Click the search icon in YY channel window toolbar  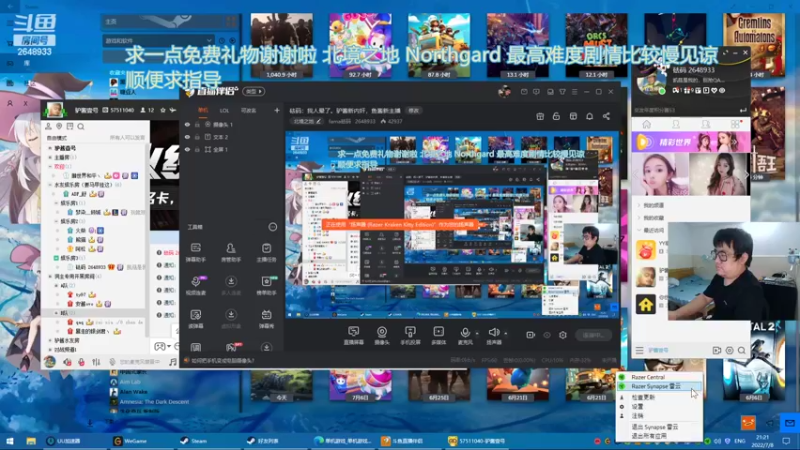[81, 126]
